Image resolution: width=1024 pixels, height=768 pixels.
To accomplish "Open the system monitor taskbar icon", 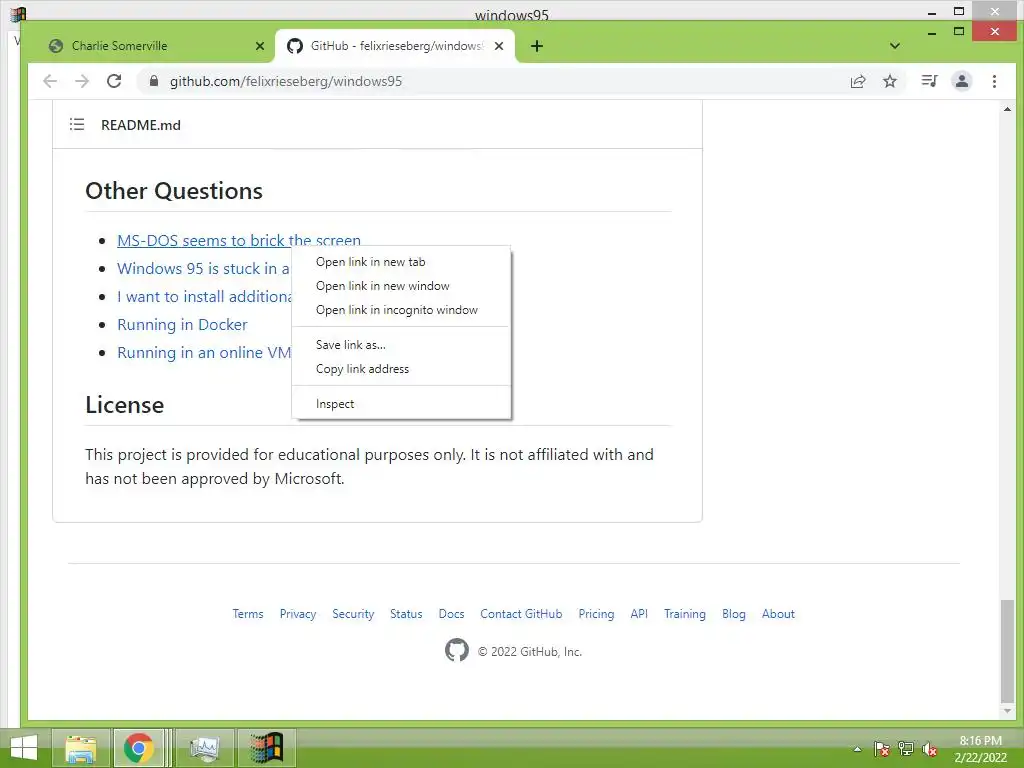I will click(x=205, y=748).
